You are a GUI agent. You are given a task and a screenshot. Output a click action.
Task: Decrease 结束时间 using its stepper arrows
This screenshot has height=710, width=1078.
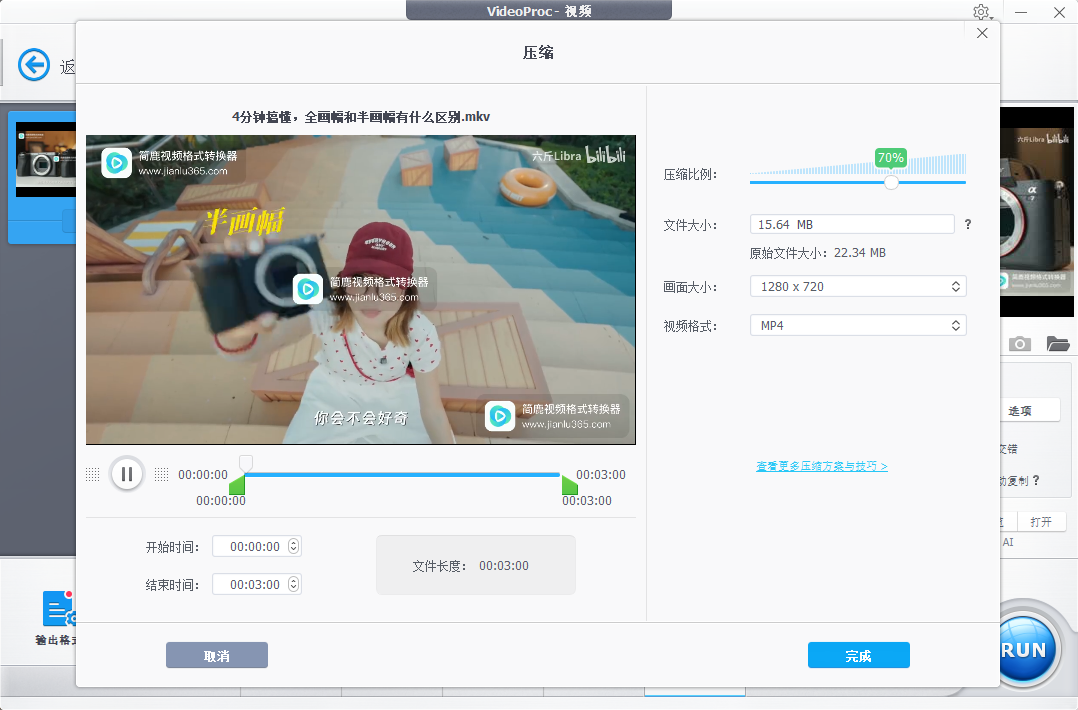[x=291, y=588]
